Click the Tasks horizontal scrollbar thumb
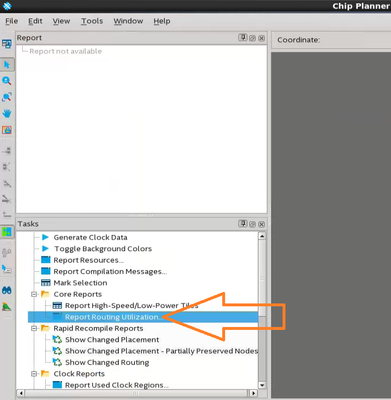This screenshot has height=400, width=391. tap(135, 393)
